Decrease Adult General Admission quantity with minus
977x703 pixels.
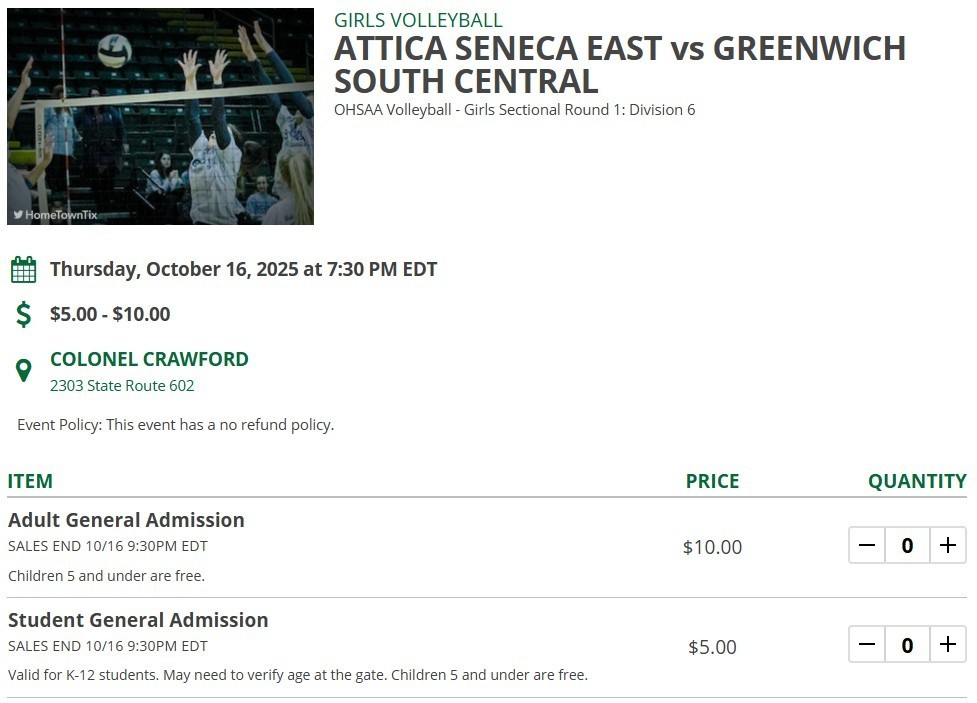(x=867, y=546)
